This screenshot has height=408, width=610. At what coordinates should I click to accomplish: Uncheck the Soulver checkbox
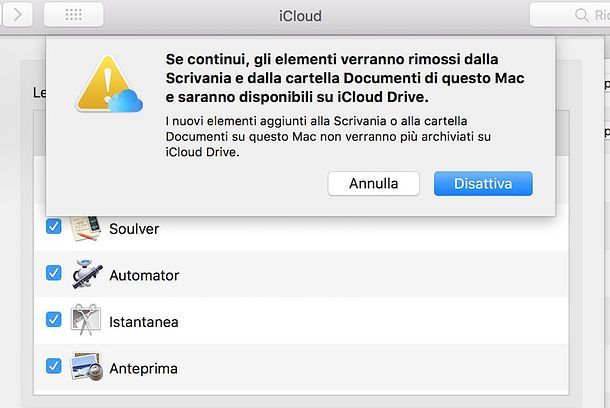click(54, 226)
